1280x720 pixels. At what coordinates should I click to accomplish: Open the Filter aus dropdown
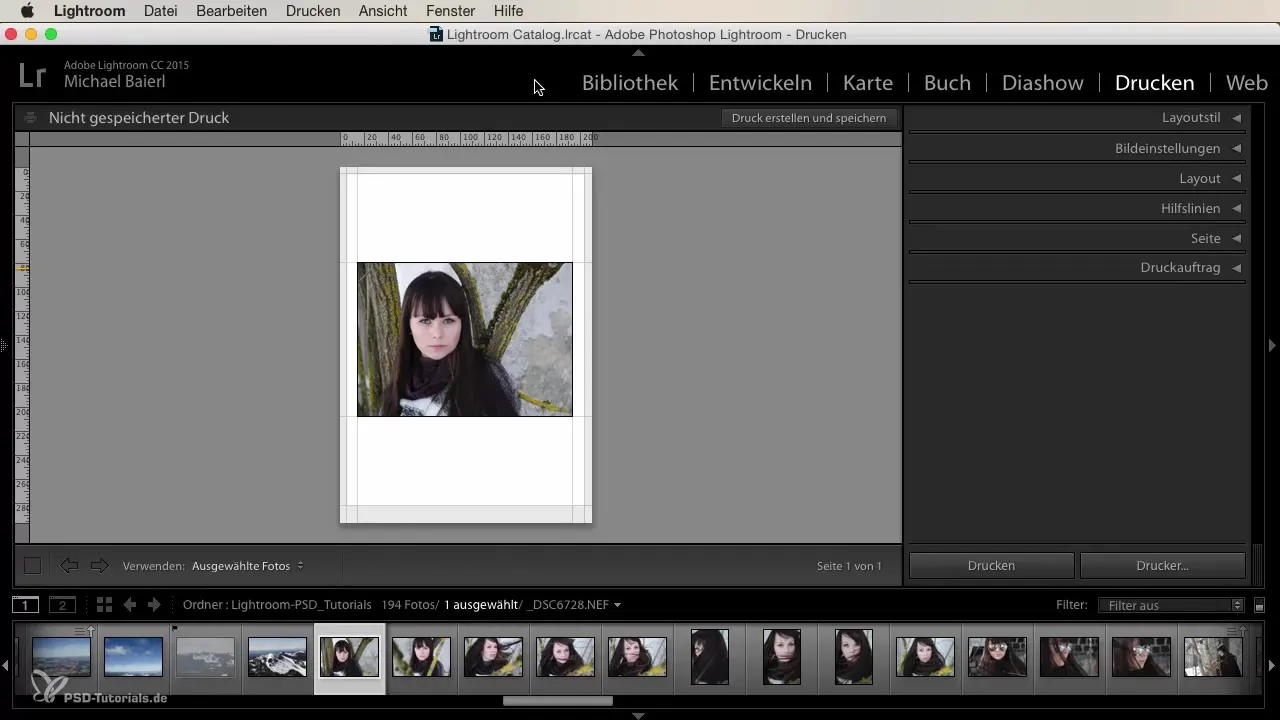1170,605
